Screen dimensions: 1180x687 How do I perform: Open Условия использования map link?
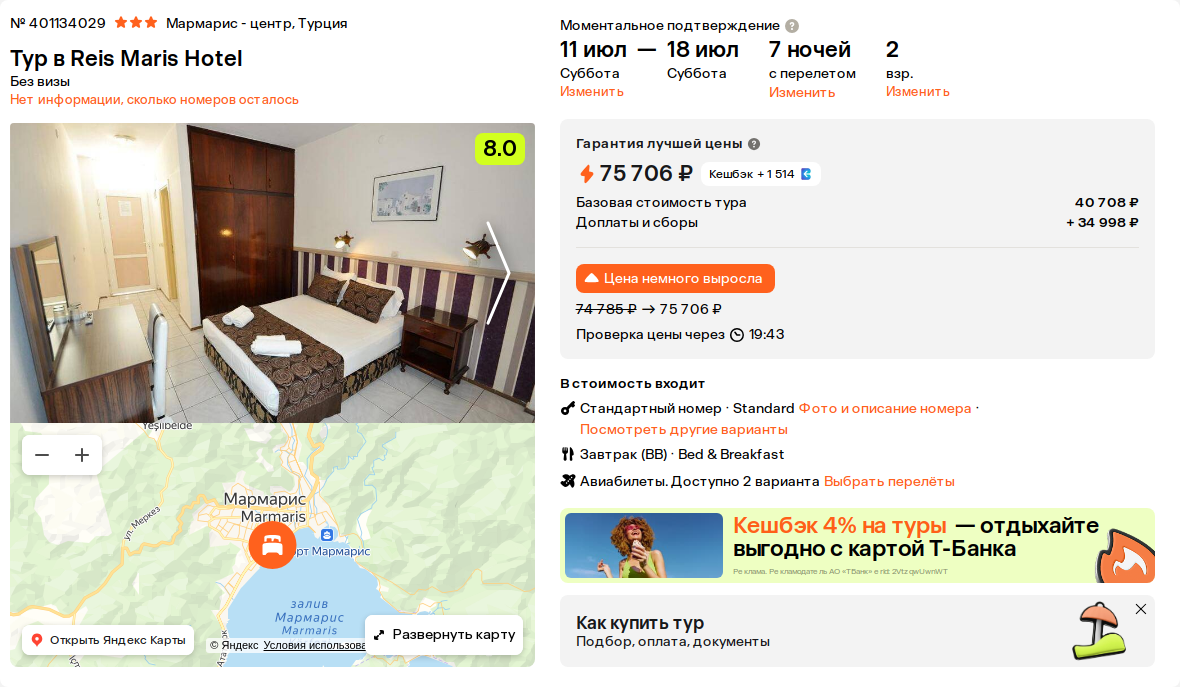click(314, 646)
